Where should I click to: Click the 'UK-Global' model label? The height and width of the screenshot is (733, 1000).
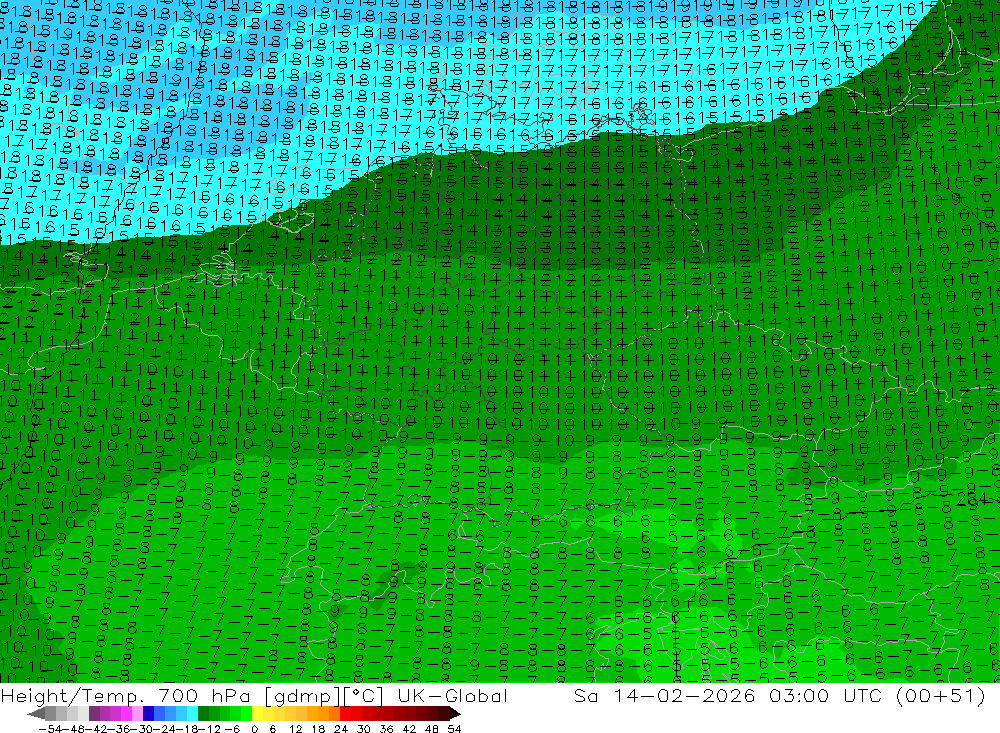(453, 695)
